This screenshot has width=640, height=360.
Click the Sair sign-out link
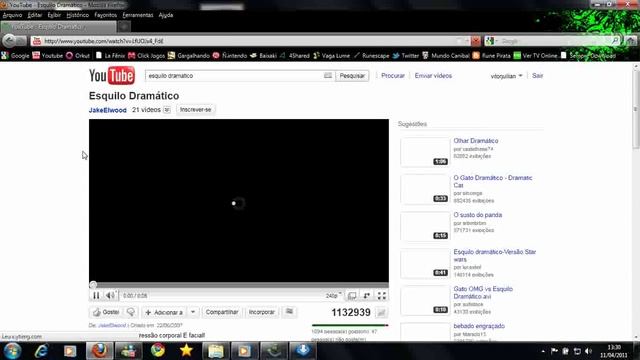click(x=538, y=76)
